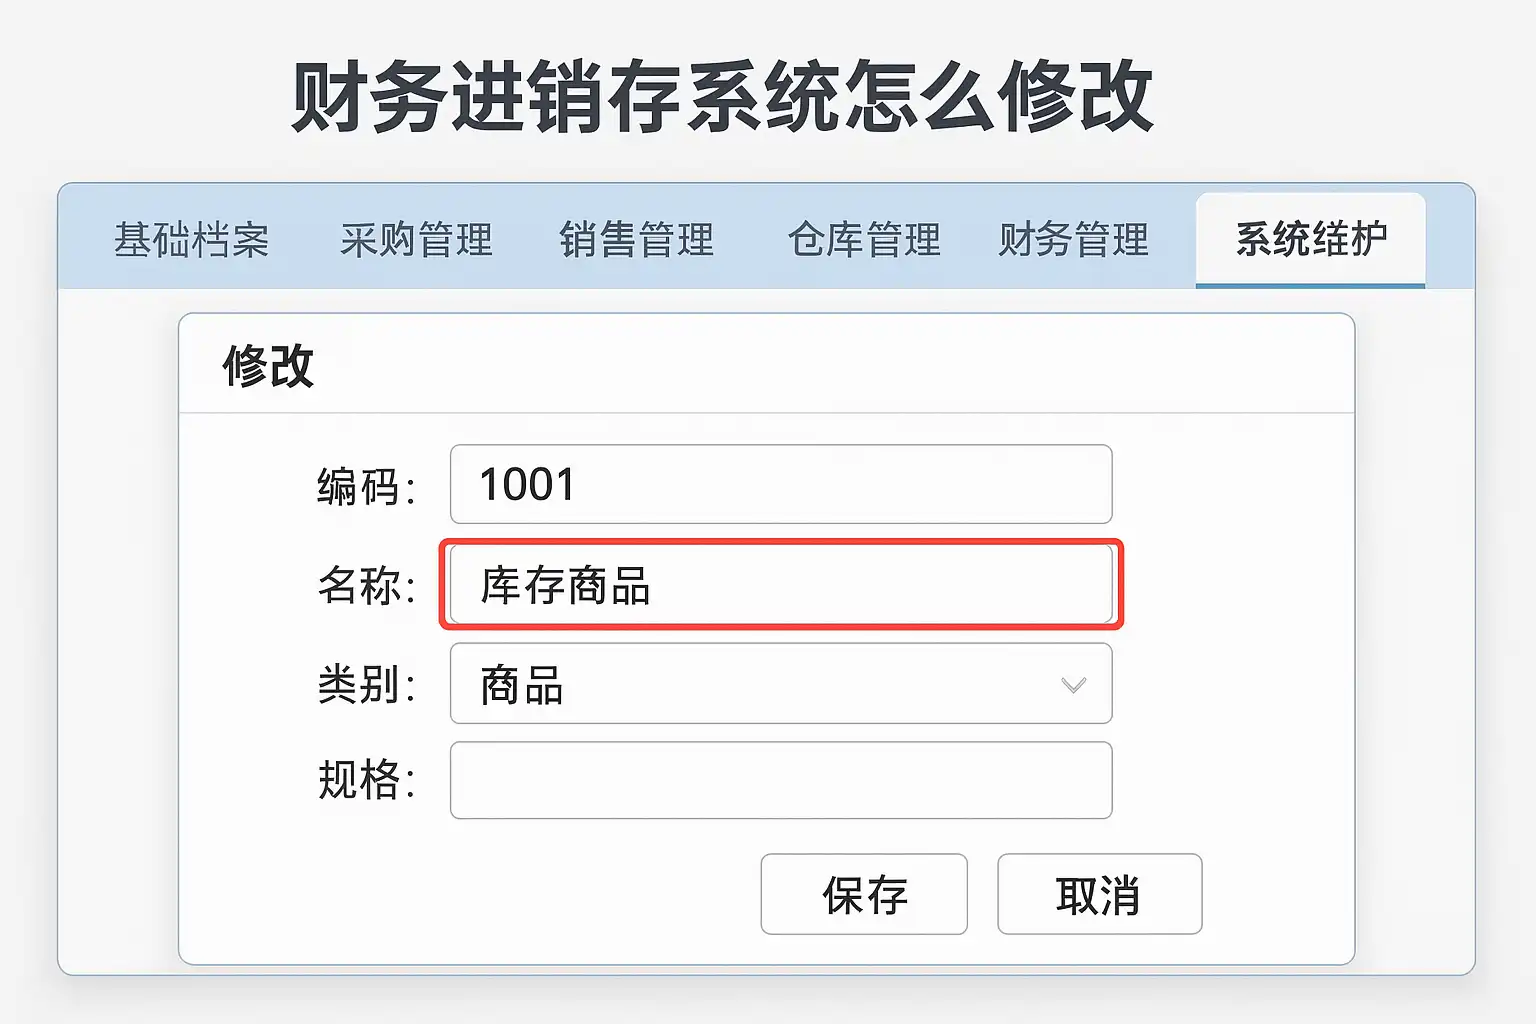
Task: Select the 销售管理 tab
Action: coord(637,240)
